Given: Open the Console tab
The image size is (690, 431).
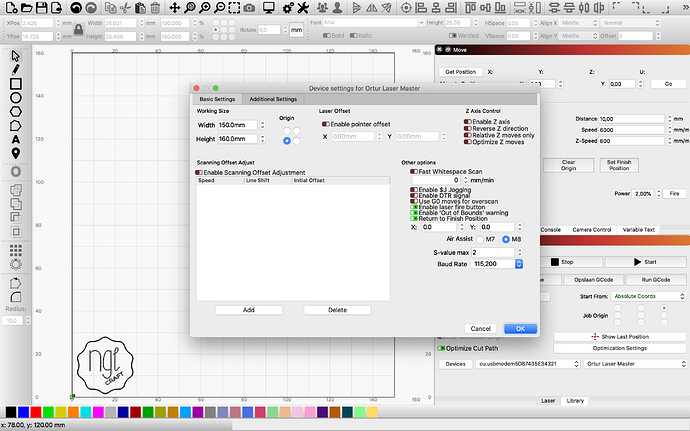Looking at the screenshot, I should point(551,230).
